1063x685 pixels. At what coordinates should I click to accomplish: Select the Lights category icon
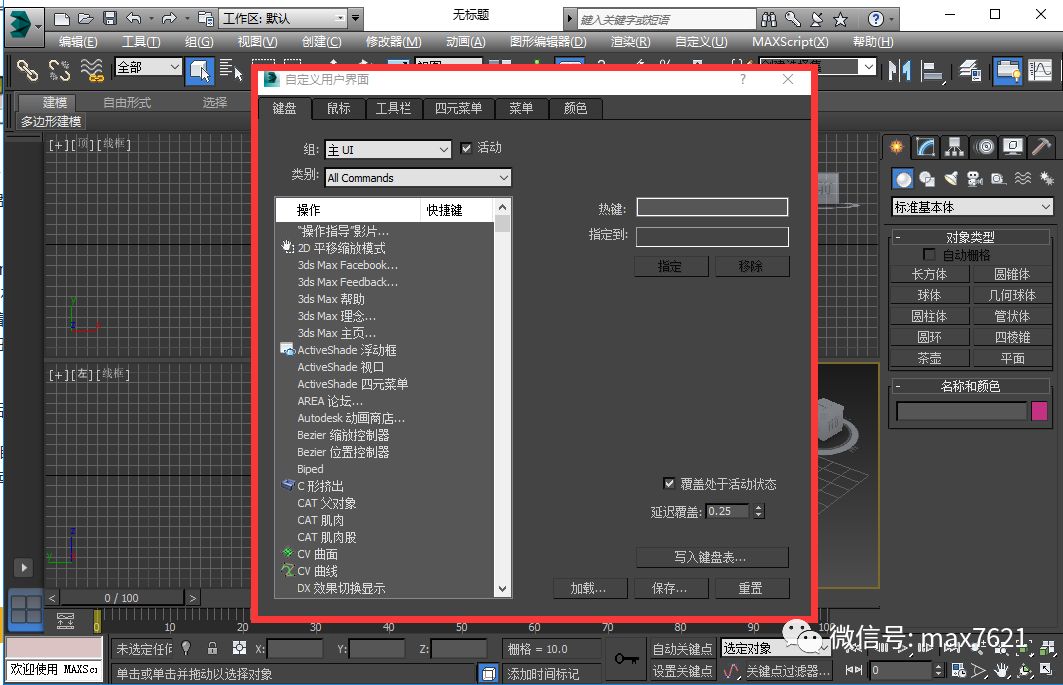[951, 179]
